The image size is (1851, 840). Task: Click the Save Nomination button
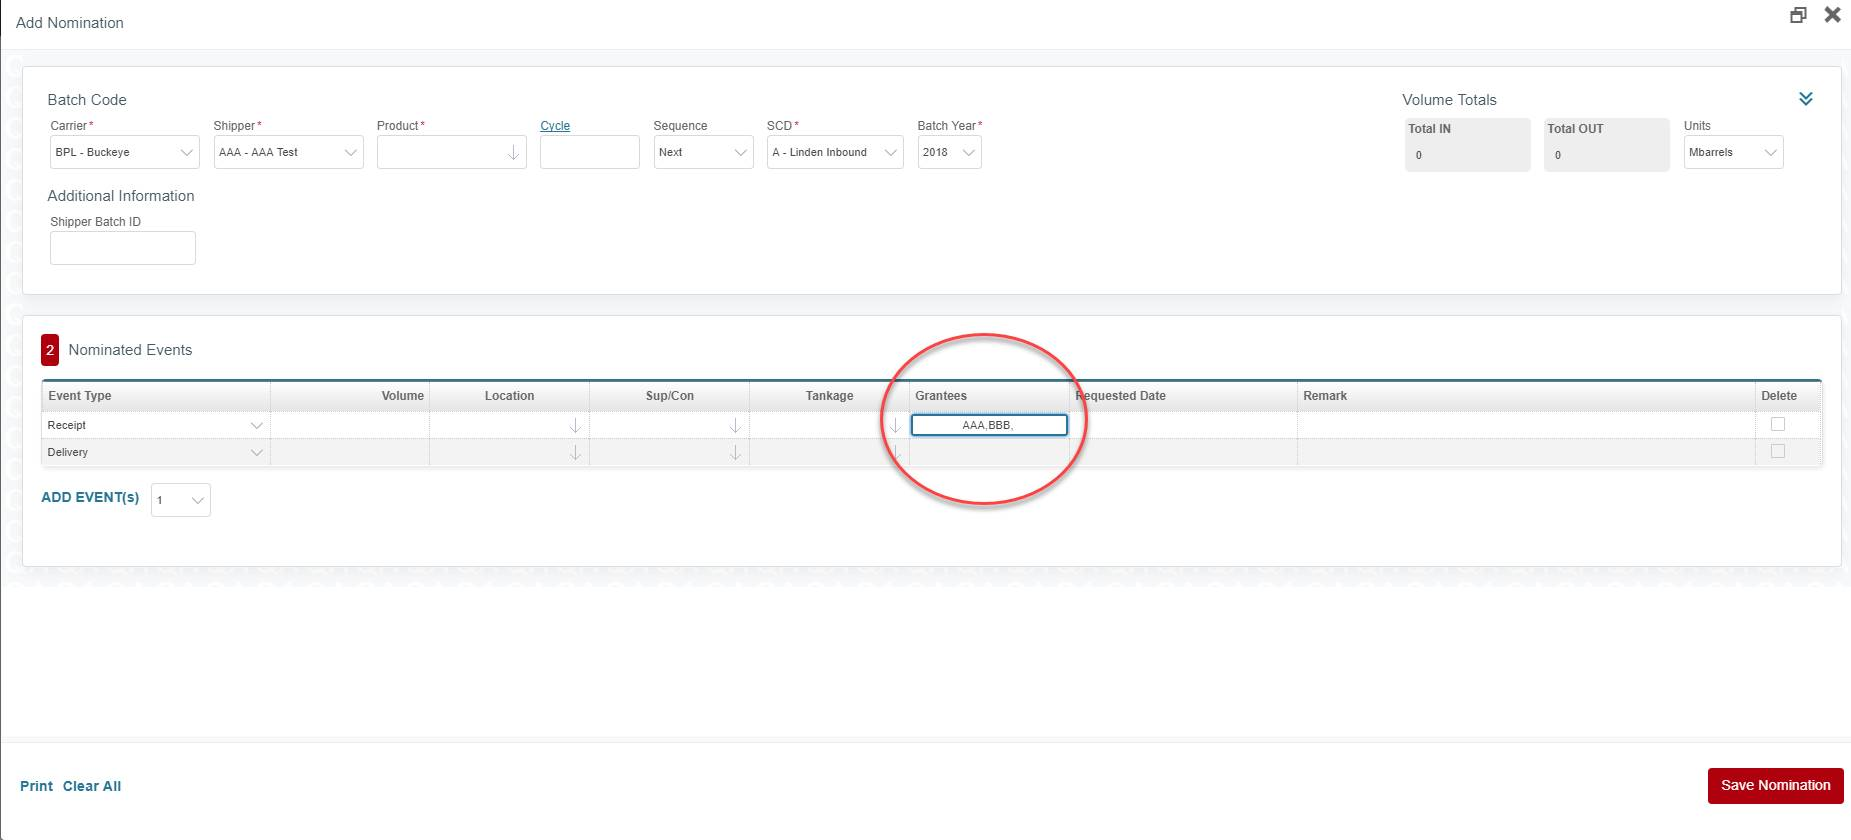click(1775, 785)
